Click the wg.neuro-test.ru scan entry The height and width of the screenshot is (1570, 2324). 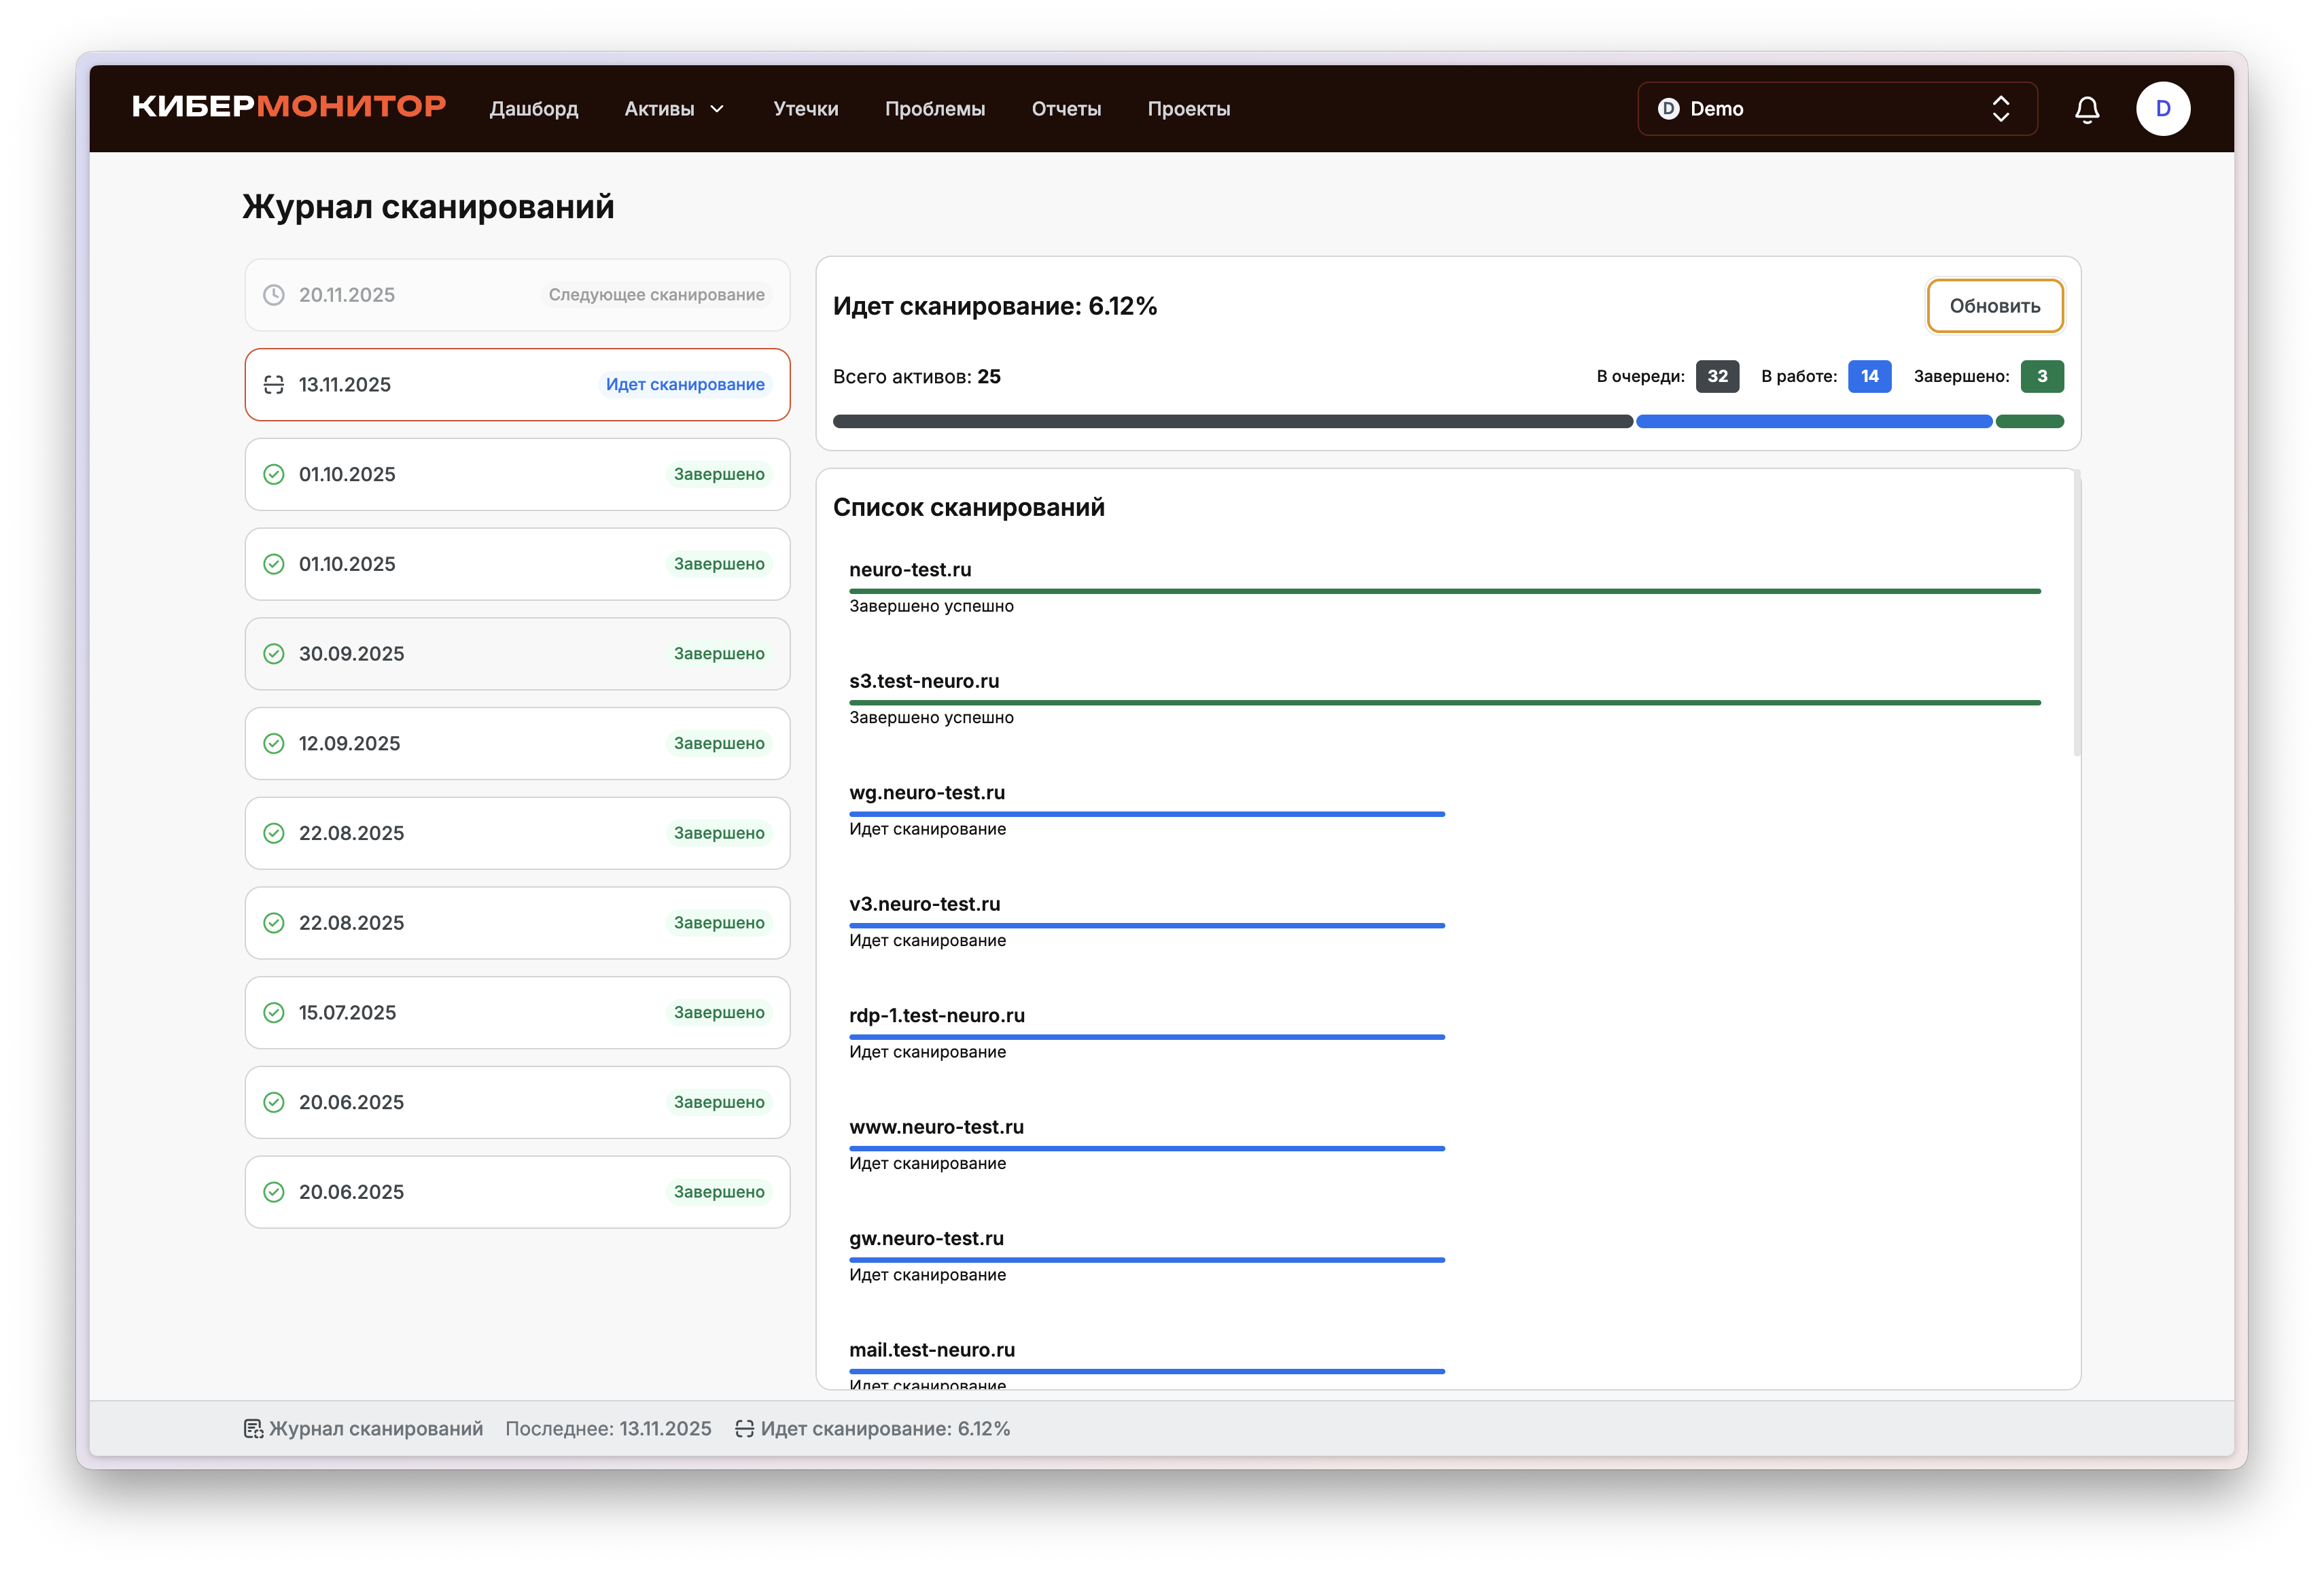pyautogui.click(x=926, y=793)
